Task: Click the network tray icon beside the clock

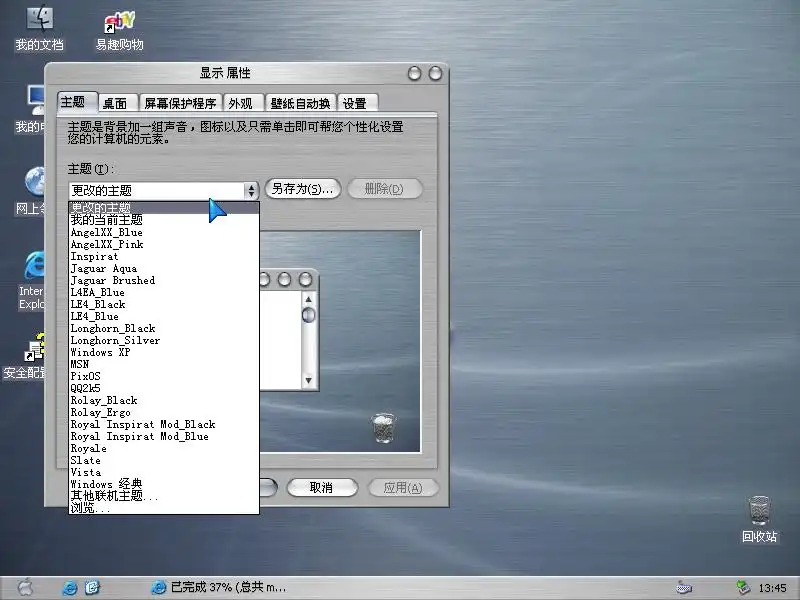Action: (x=743, y=588)
